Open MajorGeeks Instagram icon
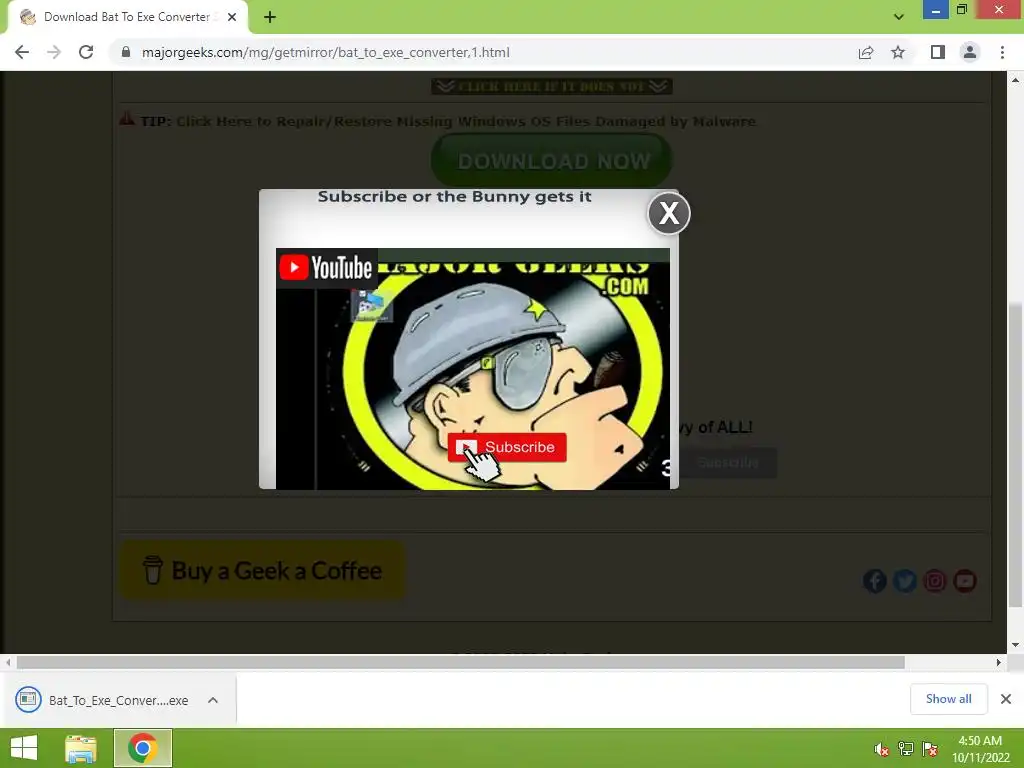The height and width of the screenshot is (768, 1024). (x=935, y=581)
